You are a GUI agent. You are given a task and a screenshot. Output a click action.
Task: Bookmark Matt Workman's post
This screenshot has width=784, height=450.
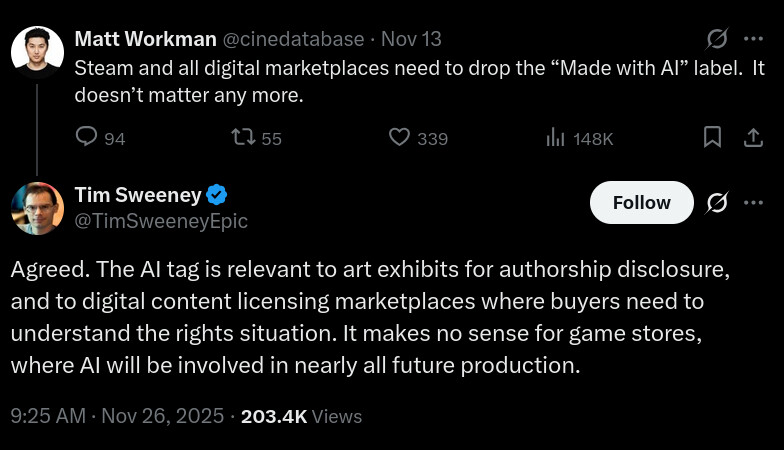tap(713, 138)
